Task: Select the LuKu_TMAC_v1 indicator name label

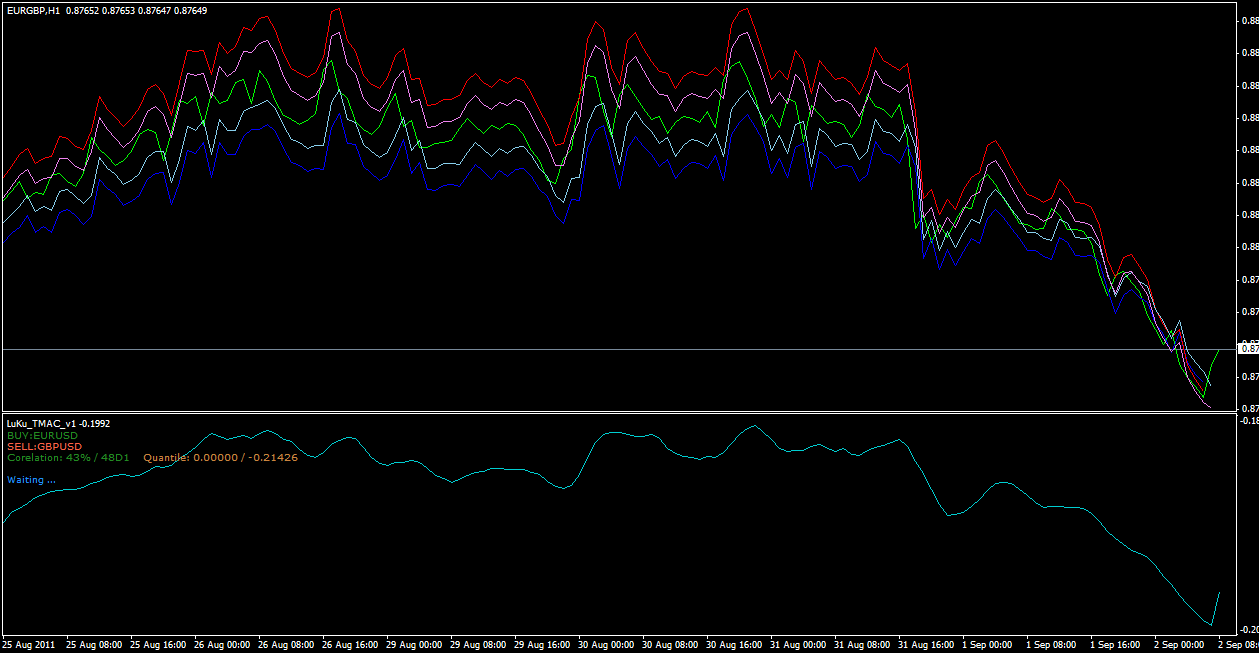Action: (40, 424)
